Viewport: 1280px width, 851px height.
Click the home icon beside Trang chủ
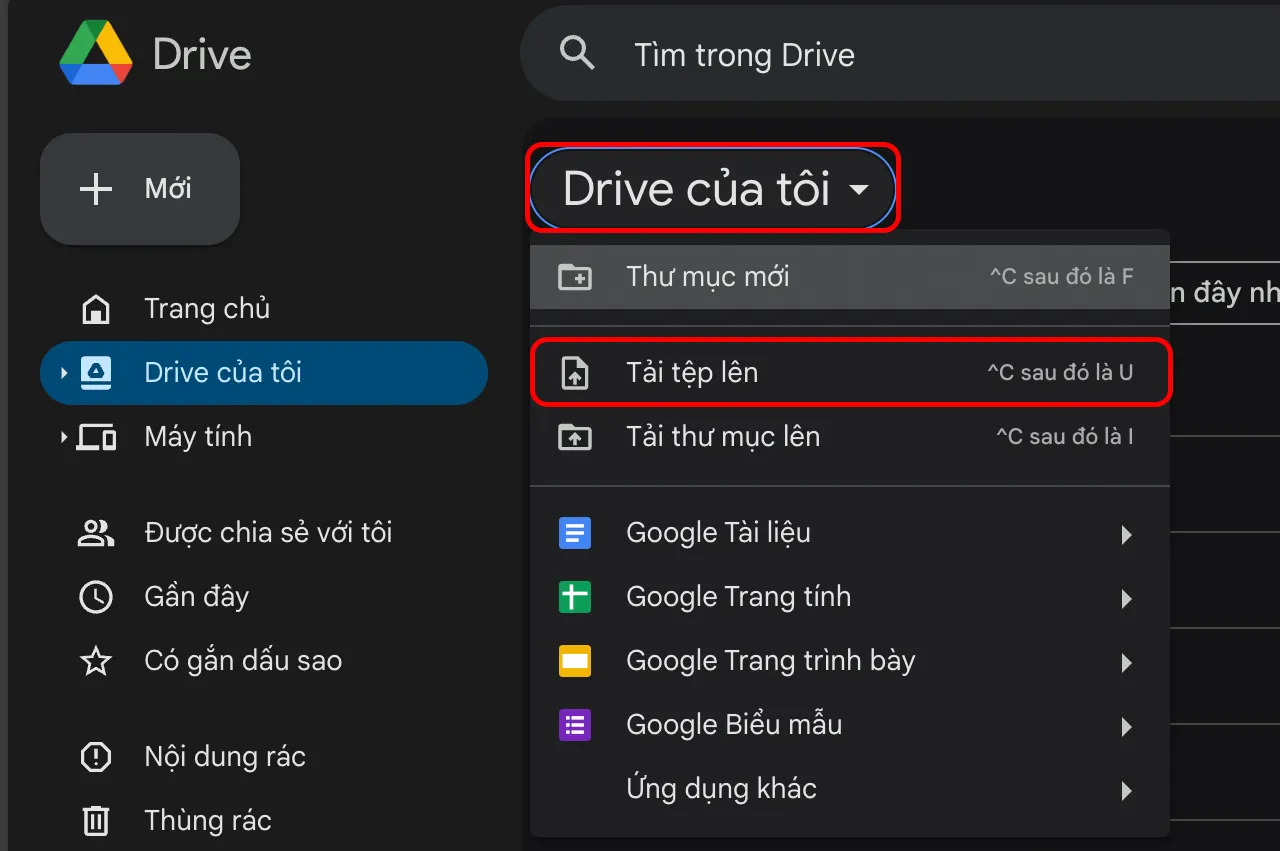pos(95,309)
